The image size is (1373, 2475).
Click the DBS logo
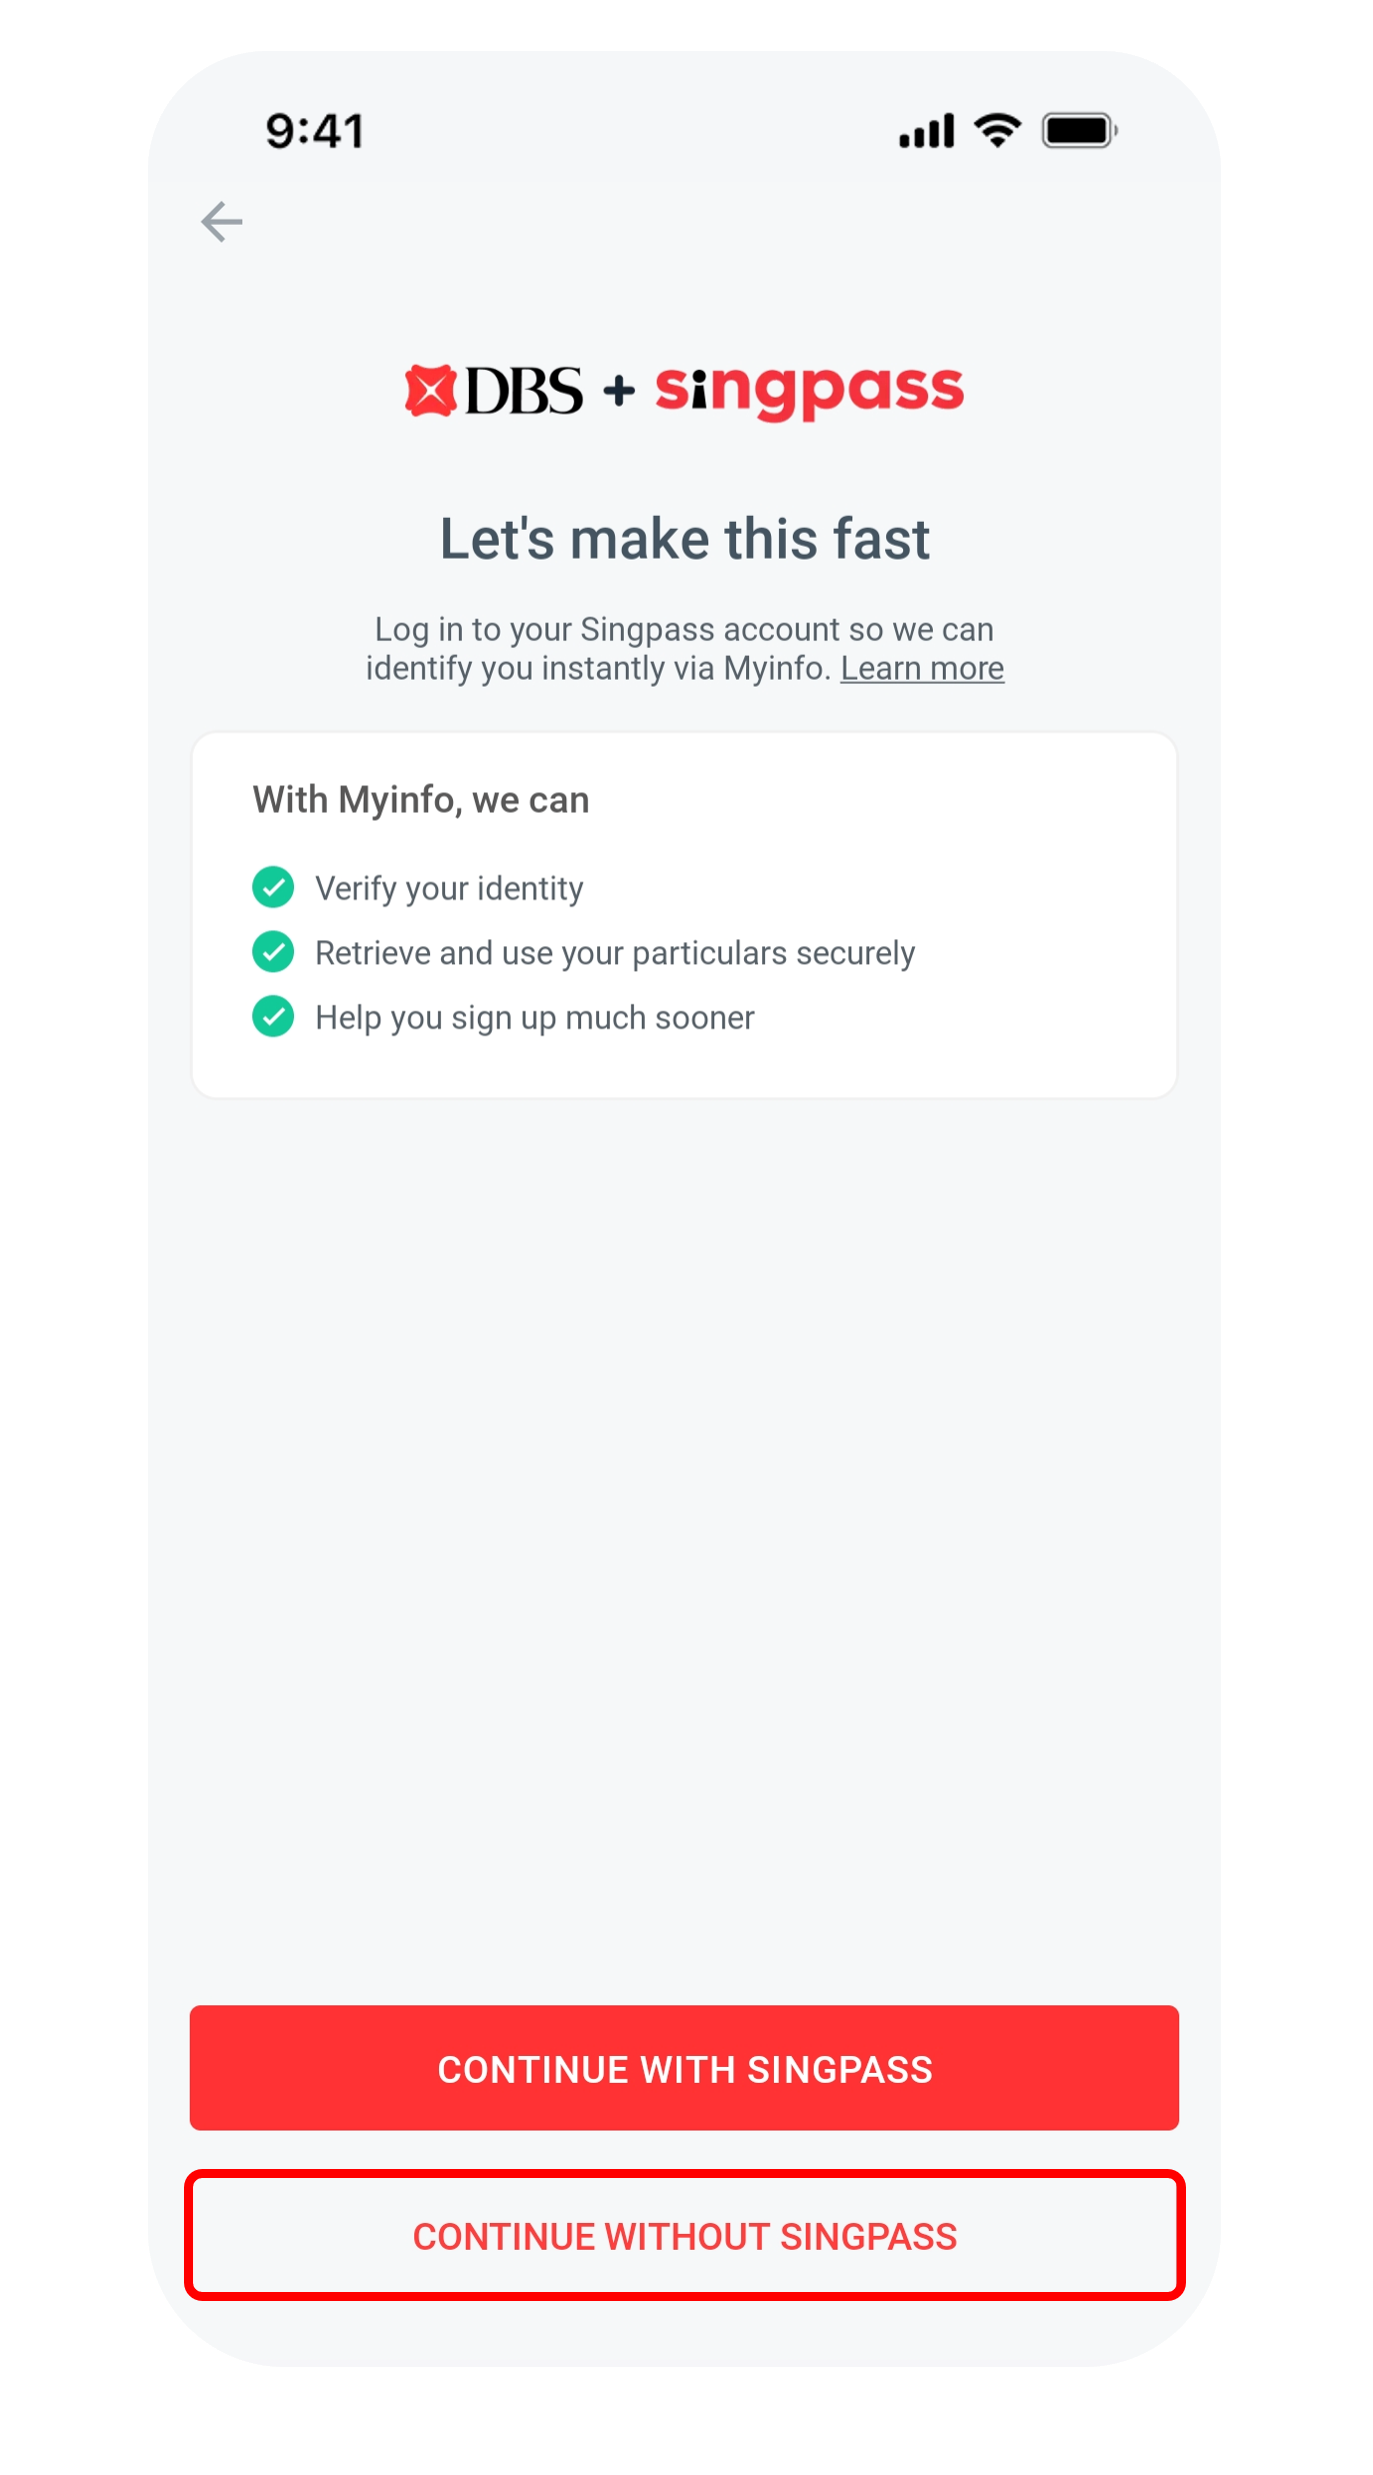(493, 390)
